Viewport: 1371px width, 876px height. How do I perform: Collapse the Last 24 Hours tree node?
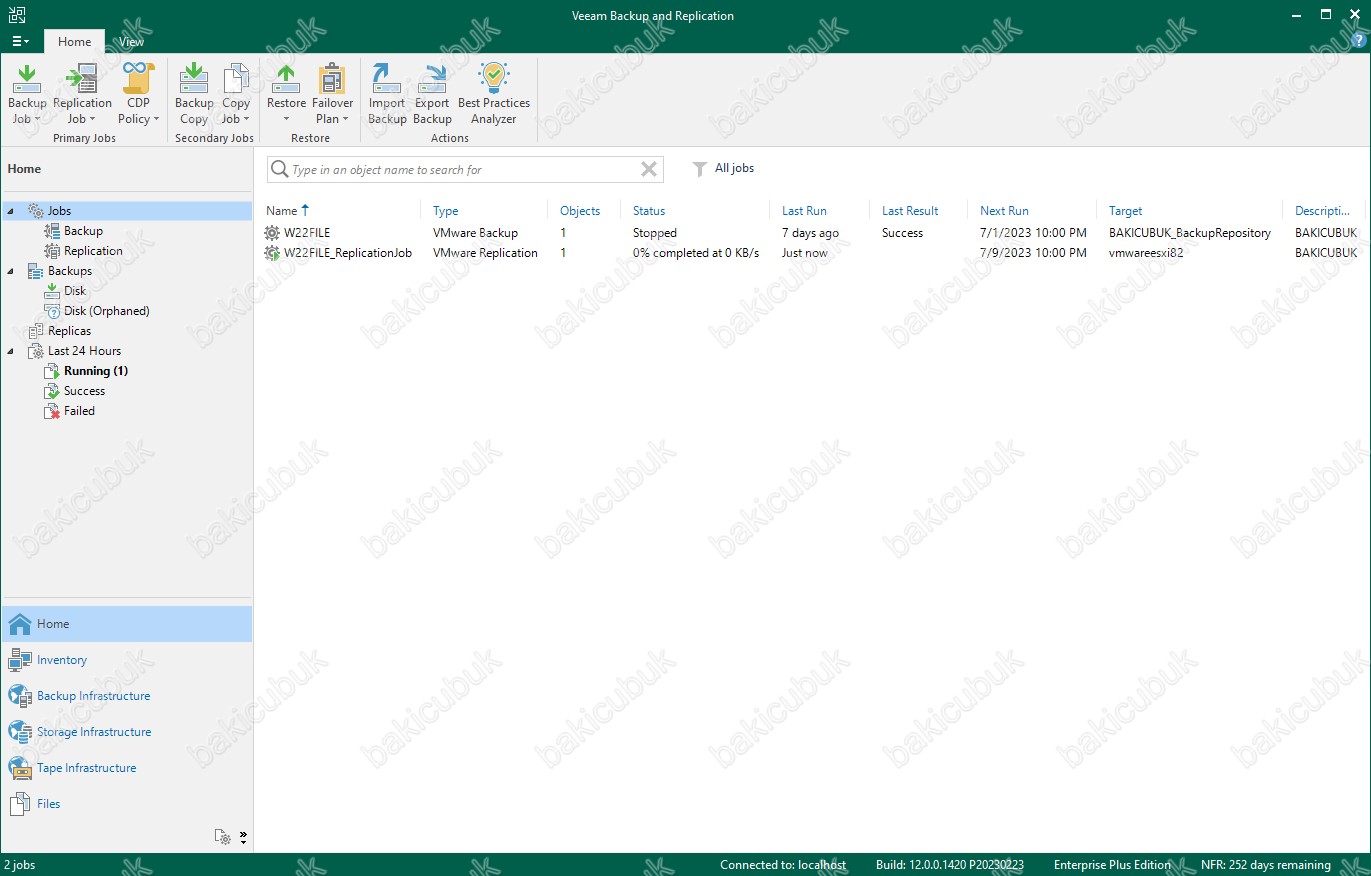click(x=10, y=351)
